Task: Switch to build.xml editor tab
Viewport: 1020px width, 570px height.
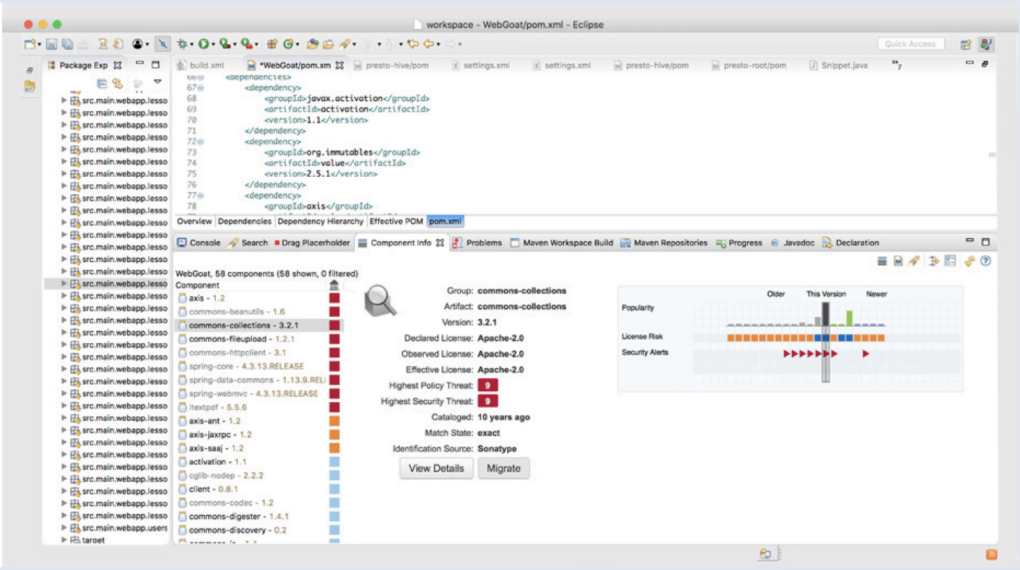Action: pyautogui.click(x=200, y=65)
